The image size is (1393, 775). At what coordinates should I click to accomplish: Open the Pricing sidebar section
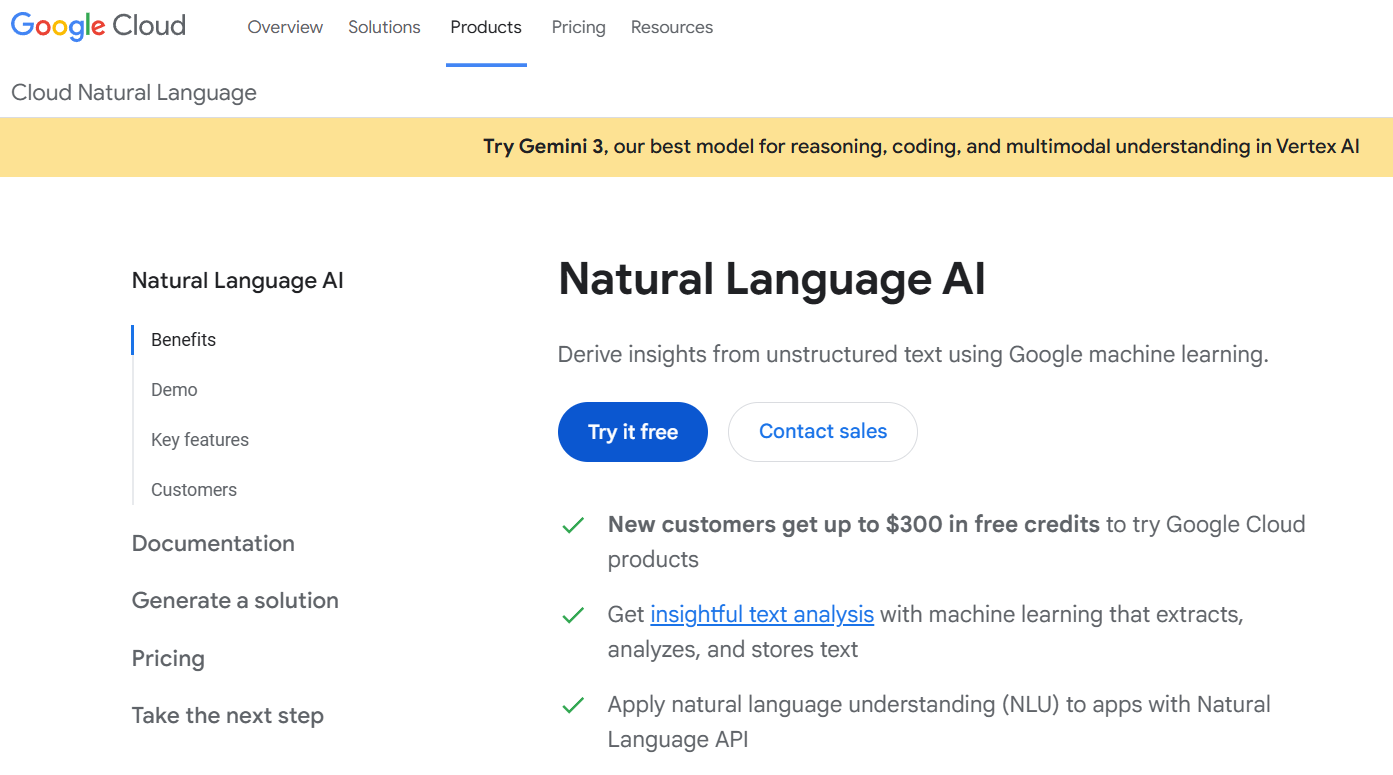(x=168, y=658)
